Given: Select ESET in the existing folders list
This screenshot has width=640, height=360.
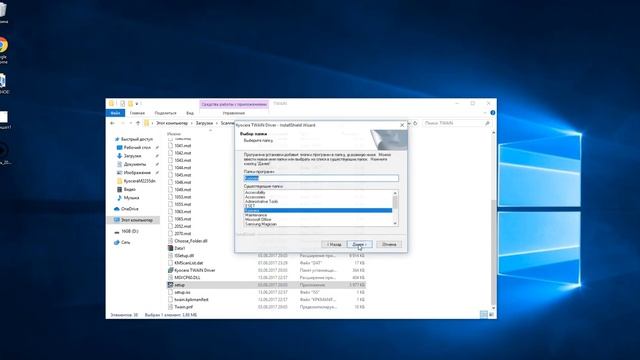Looking at the screenshot, I should (249, 206).
